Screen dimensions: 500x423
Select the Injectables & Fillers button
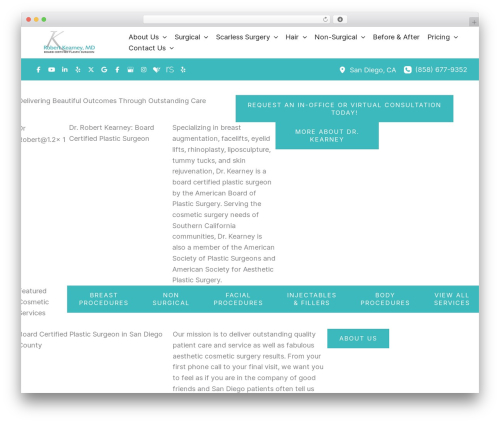pos(311,299)
